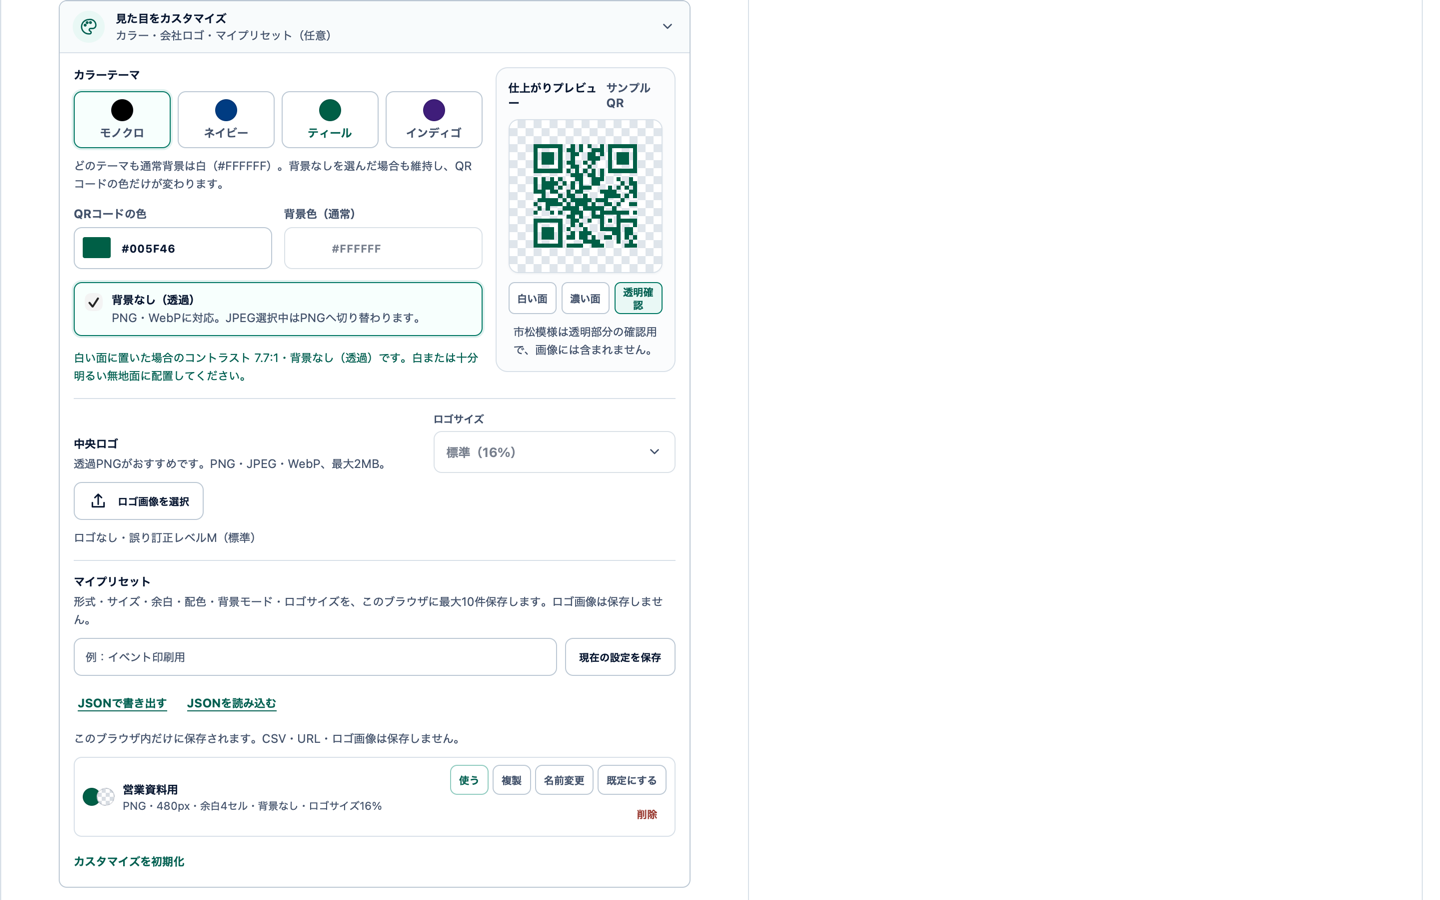Viewport: 1440px width, 900px height.
Task: Click カスタマイズを初期化 reset link
Action: tap(129, 861)
